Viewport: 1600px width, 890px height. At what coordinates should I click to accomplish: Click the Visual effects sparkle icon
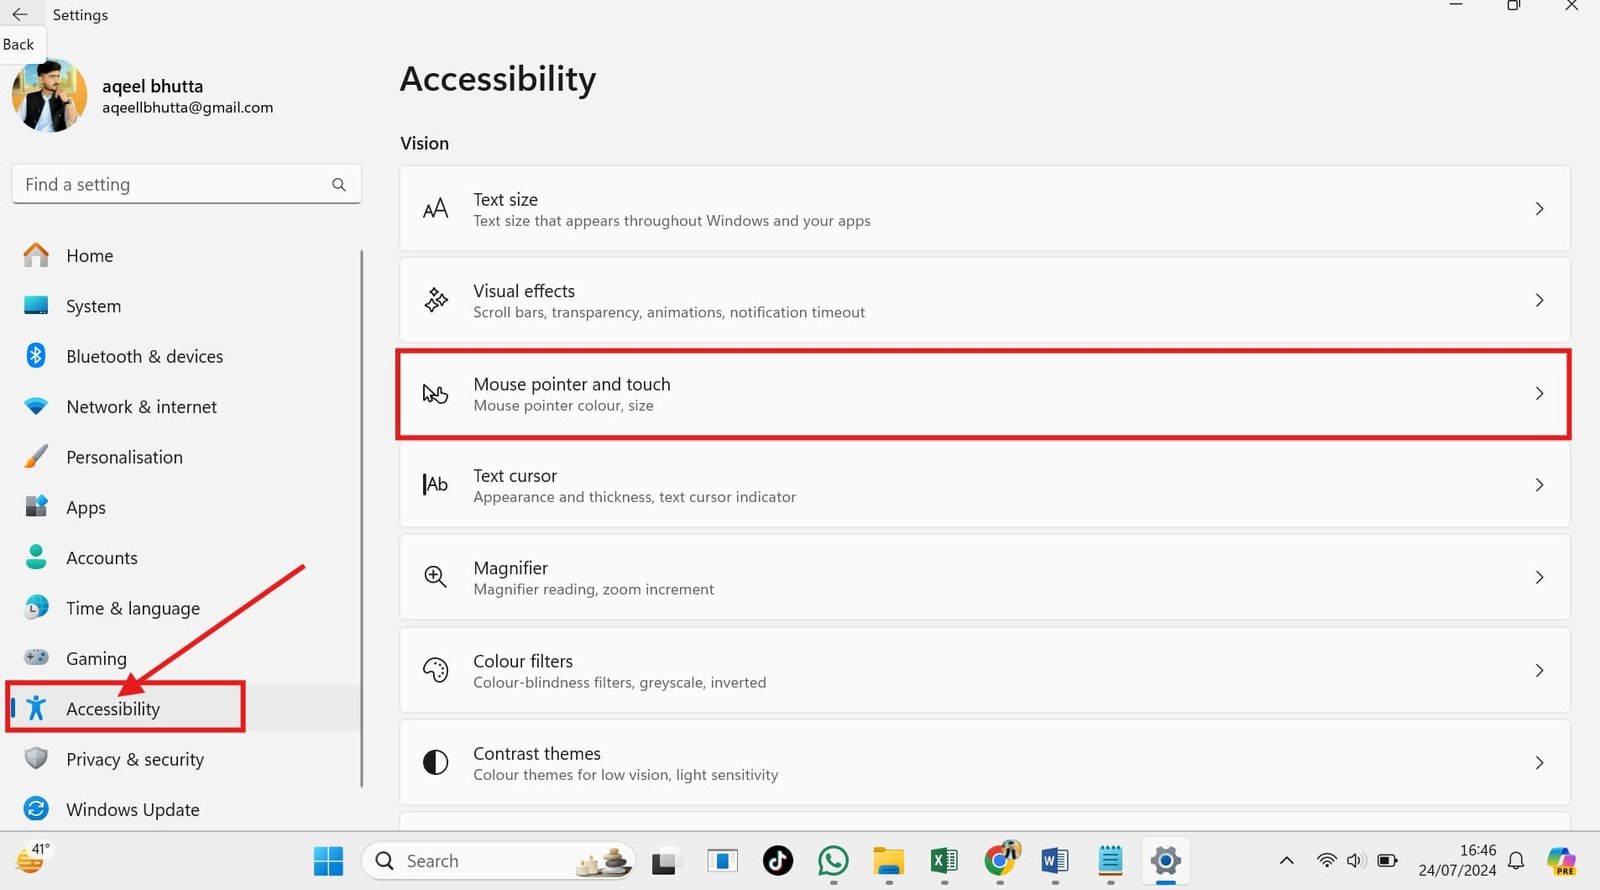[436, 300]
